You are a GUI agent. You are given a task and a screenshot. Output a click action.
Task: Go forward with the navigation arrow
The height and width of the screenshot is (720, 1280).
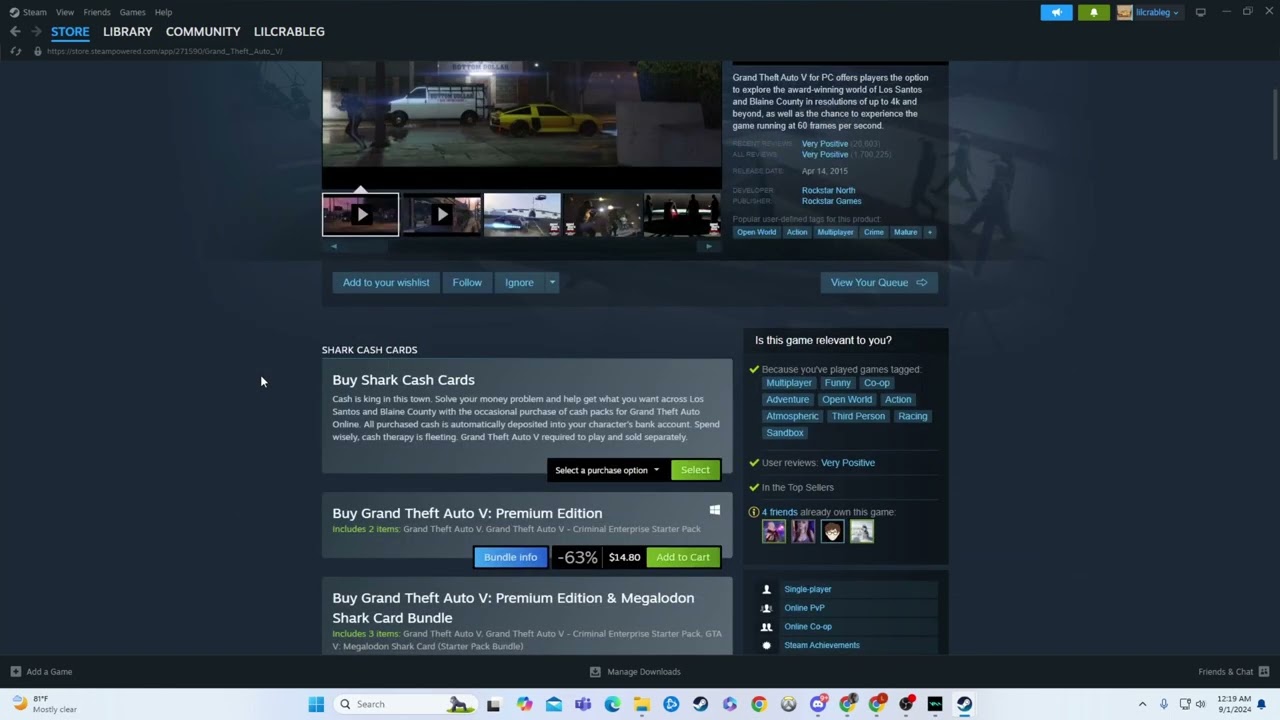pos(36,31)
